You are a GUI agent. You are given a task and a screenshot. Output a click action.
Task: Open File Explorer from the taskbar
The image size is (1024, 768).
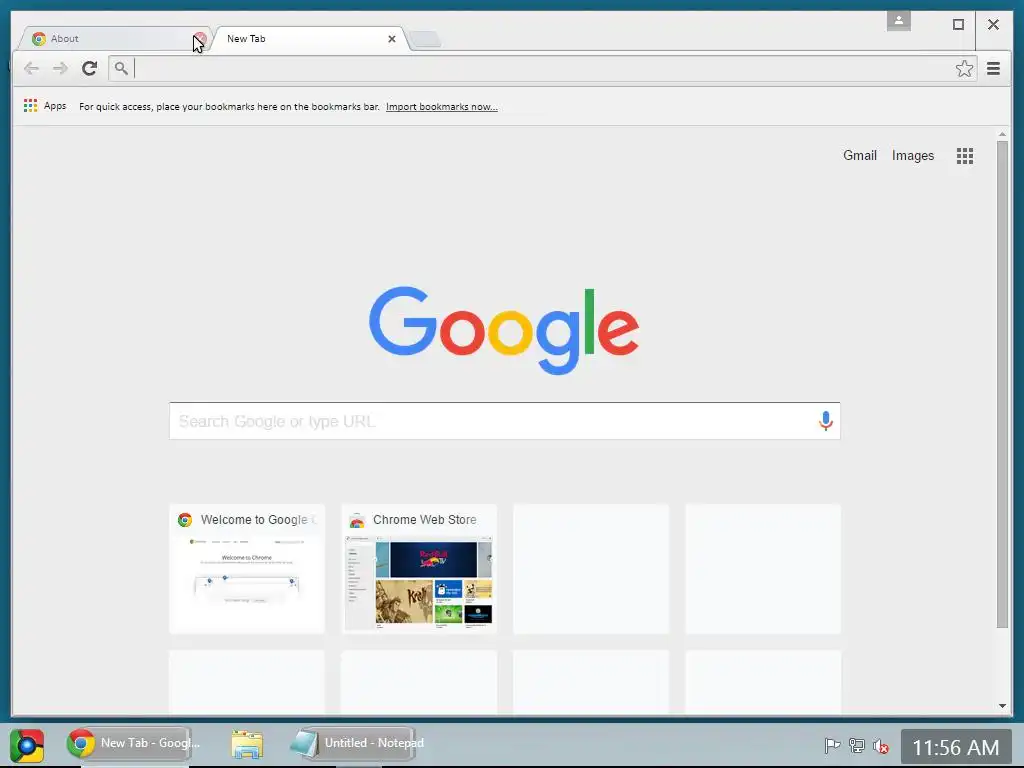point(247,744)
